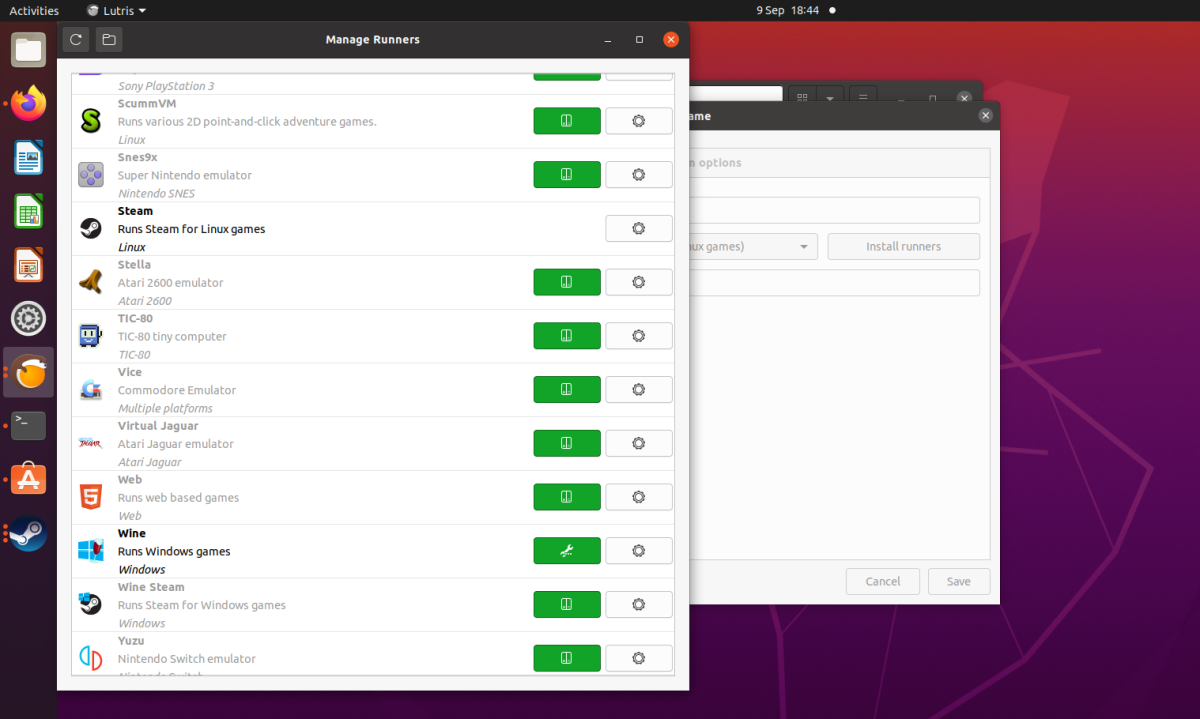Click the ScummVM runner logo
Image resolution: width=1200 pixels, height=719 pixels.
tap(91, 121)
